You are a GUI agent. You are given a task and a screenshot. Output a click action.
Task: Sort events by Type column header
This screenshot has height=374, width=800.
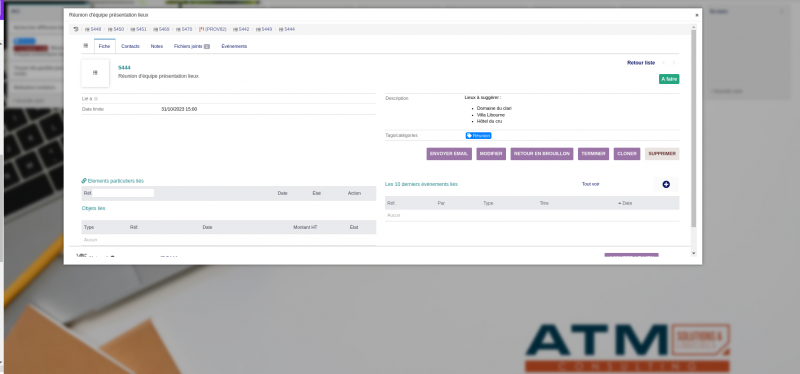coord(488,203)
